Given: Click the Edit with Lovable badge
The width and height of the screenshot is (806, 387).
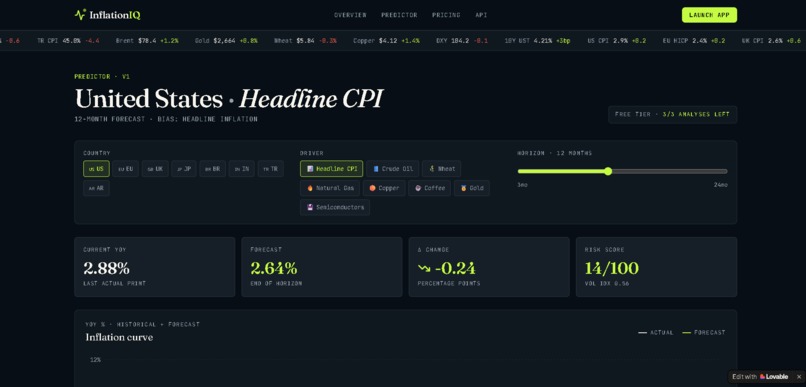Looking at the screenshot, I should point(760,377).
